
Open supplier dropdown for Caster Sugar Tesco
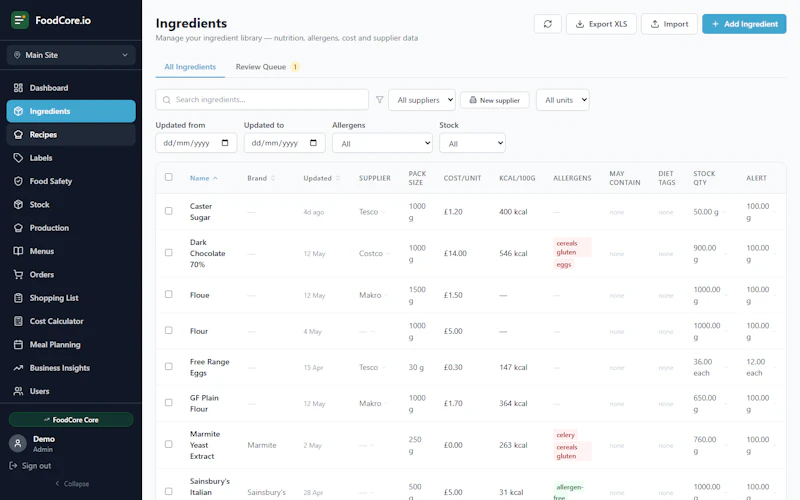(372, 212)
